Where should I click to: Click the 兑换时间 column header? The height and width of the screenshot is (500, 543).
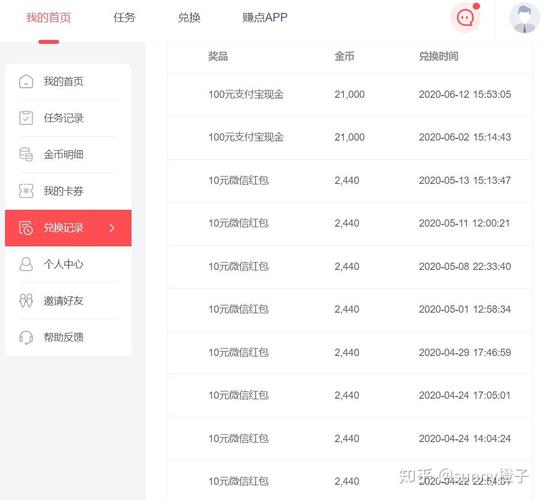click(439, 56)
